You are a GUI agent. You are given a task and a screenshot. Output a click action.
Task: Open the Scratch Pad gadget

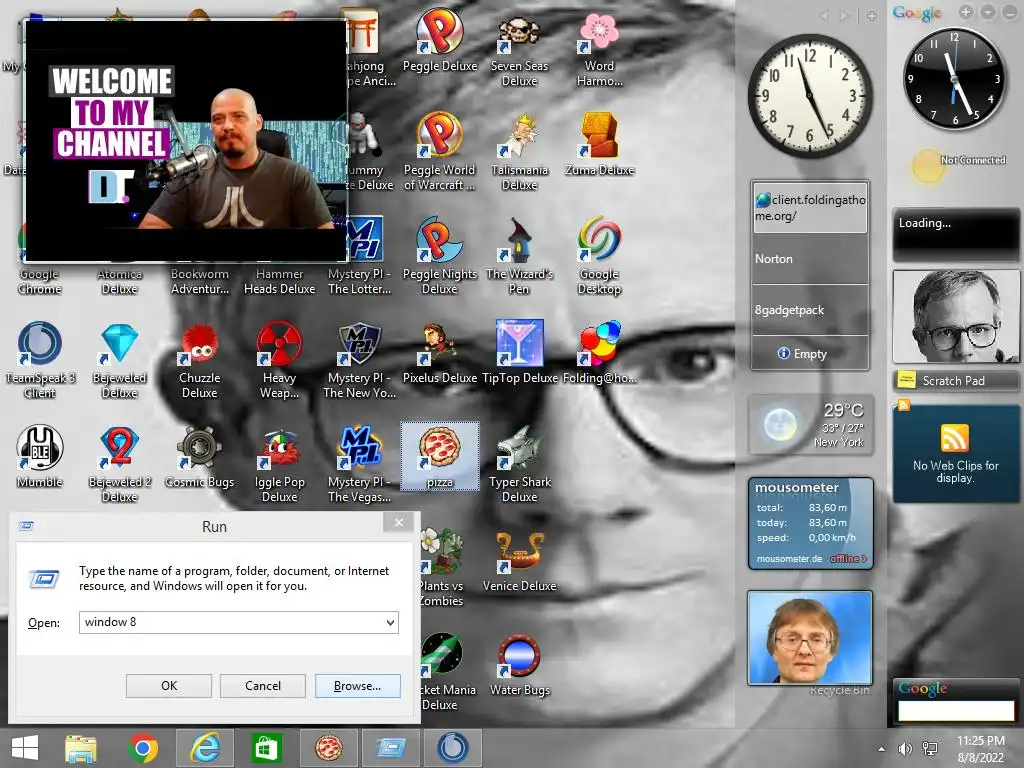[x=955, y=381]
